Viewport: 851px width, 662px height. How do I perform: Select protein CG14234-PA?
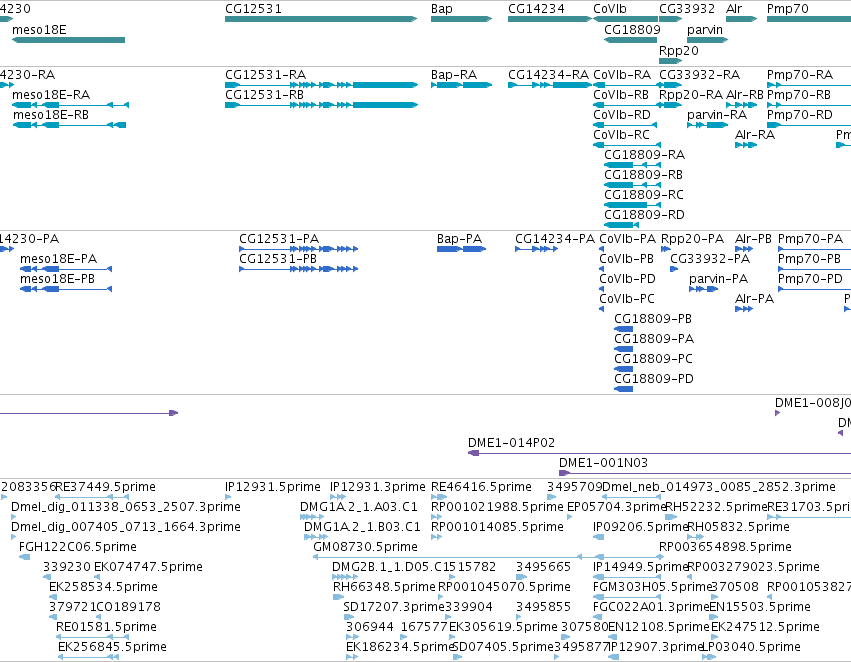[x=555, y=239]
